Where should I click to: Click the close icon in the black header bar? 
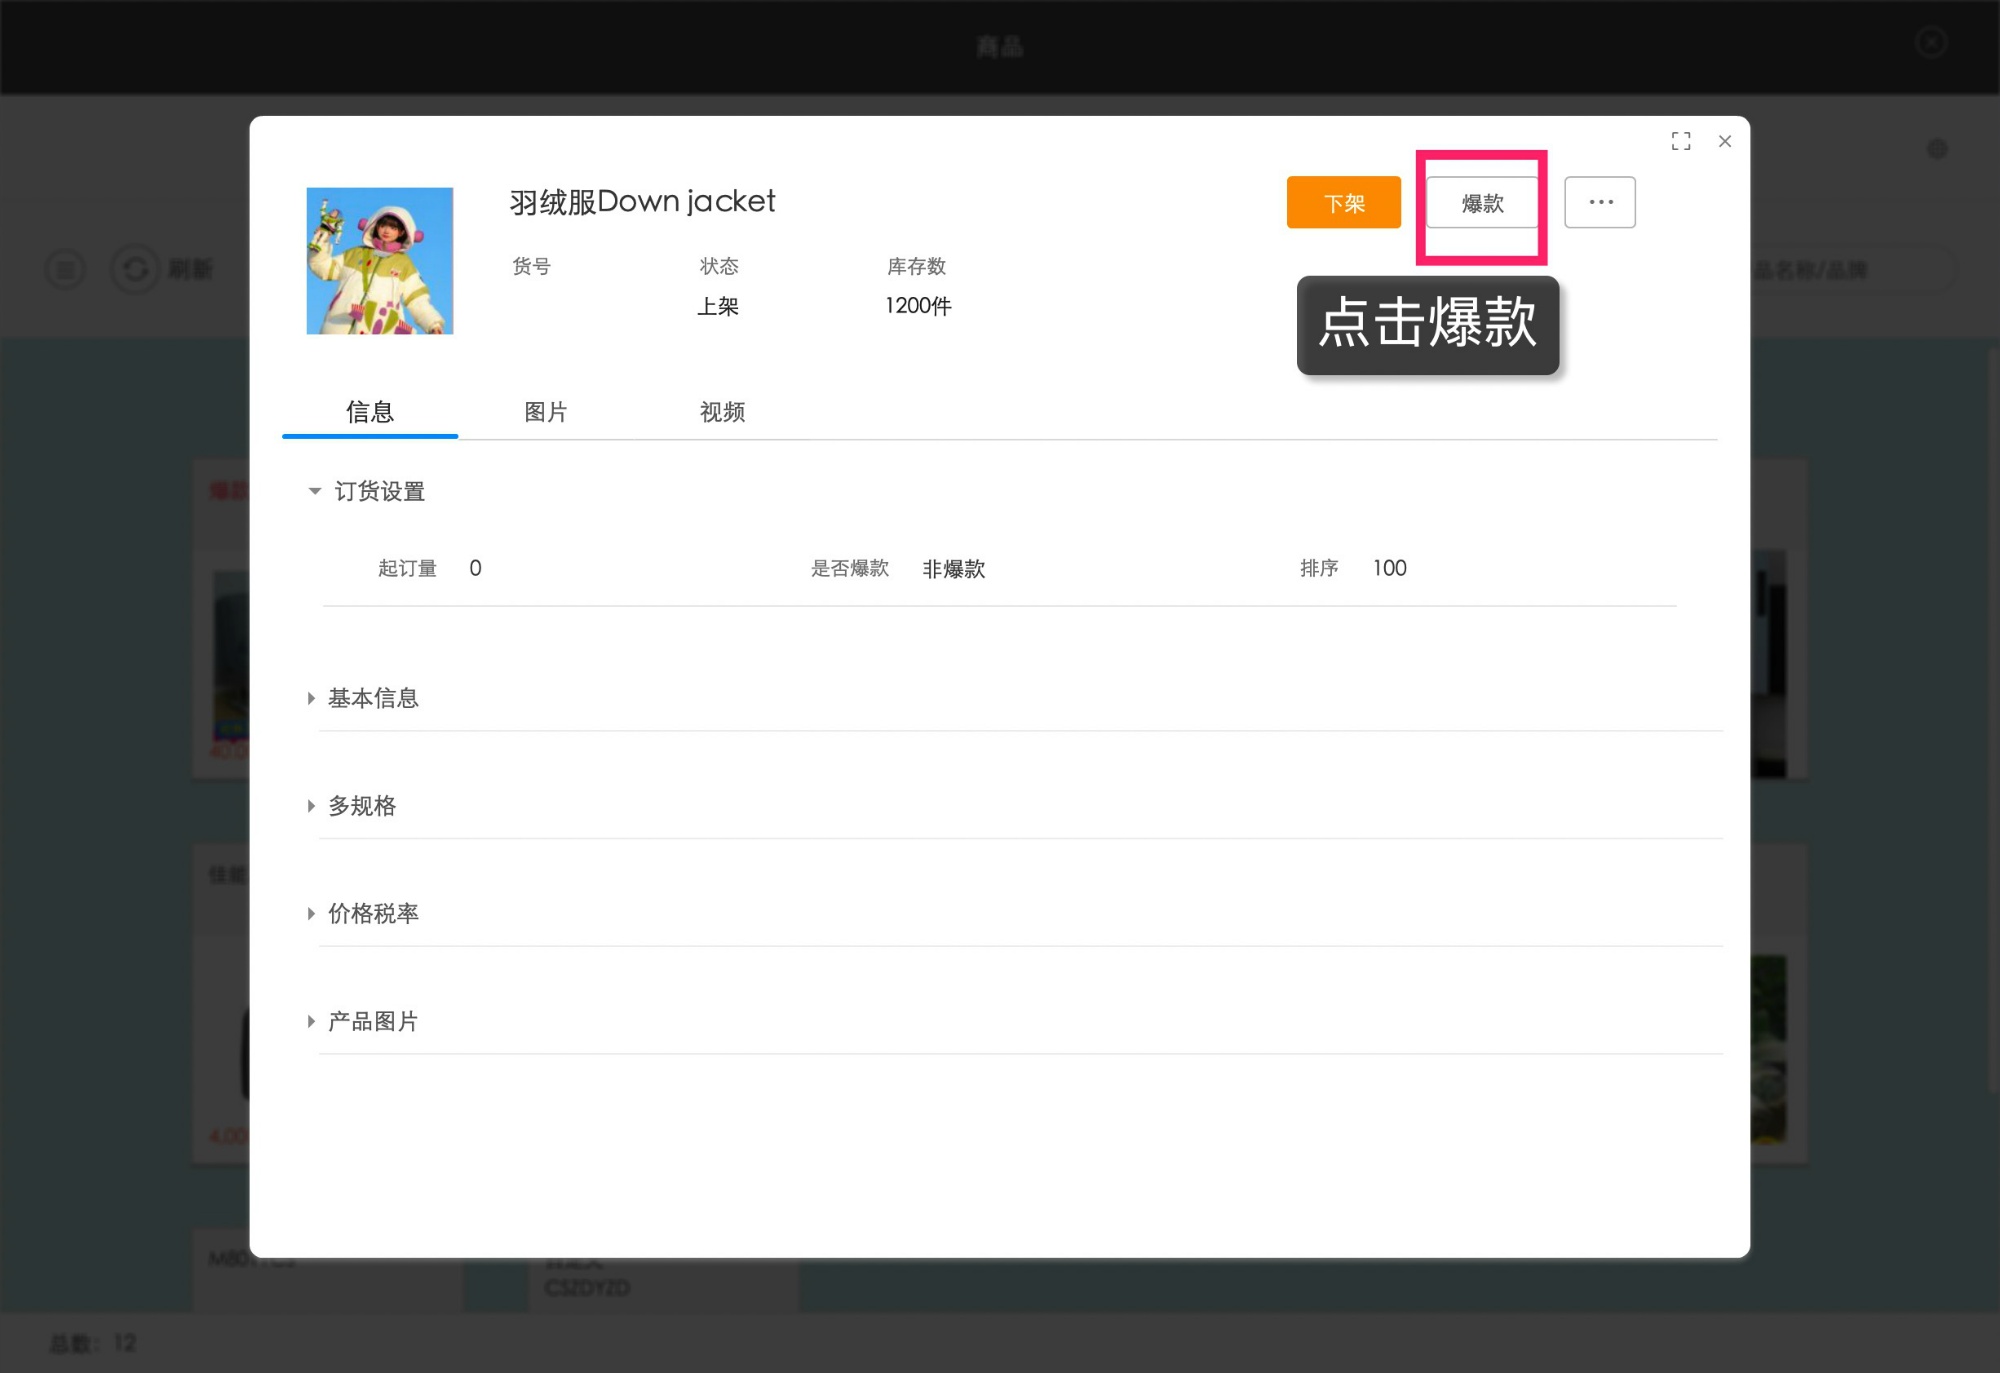[x=1930, y=43]
